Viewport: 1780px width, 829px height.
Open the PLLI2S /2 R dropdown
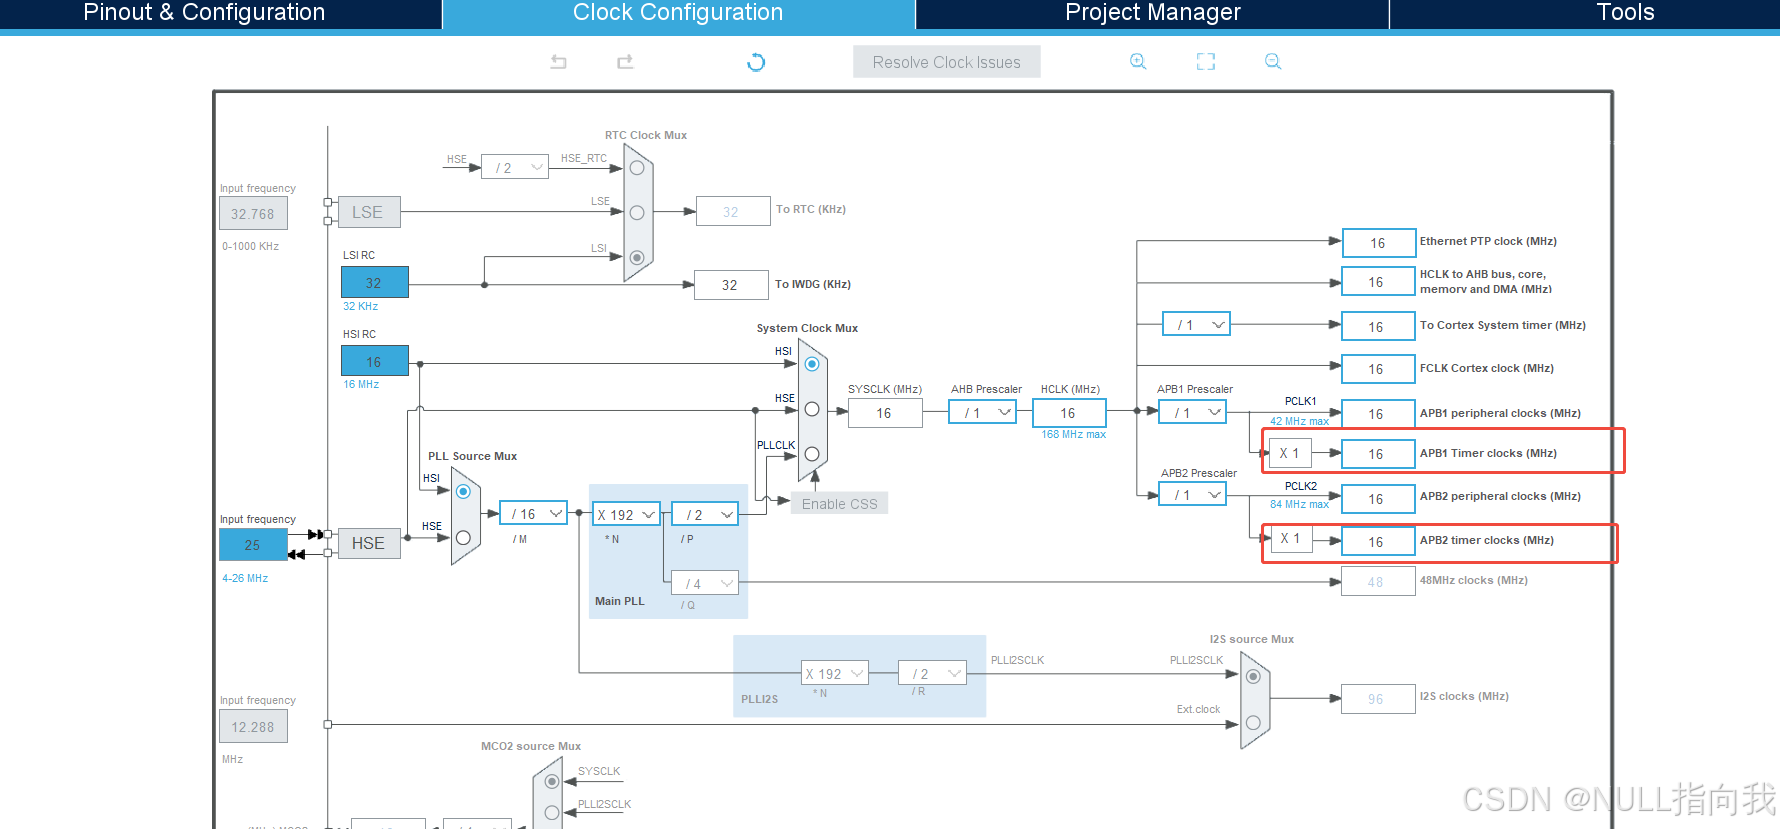coord(932,673)
